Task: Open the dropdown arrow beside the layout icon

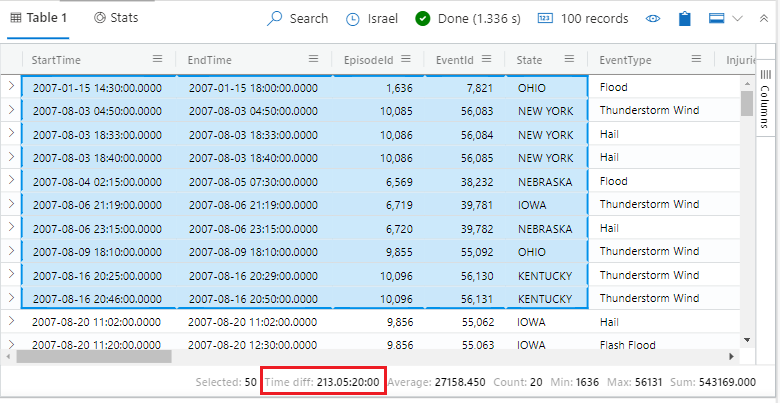Action: [738, 19]
